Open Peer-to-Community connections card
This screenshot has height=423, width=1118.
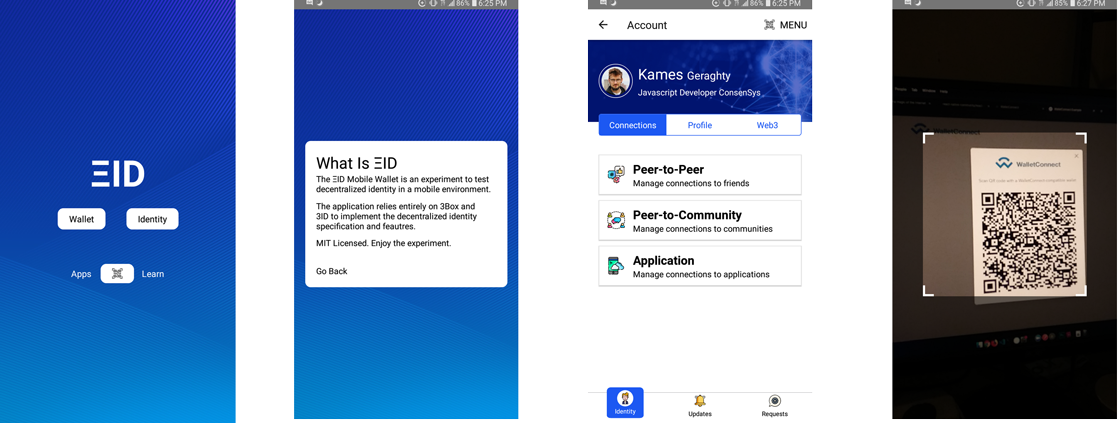(699, 220)
